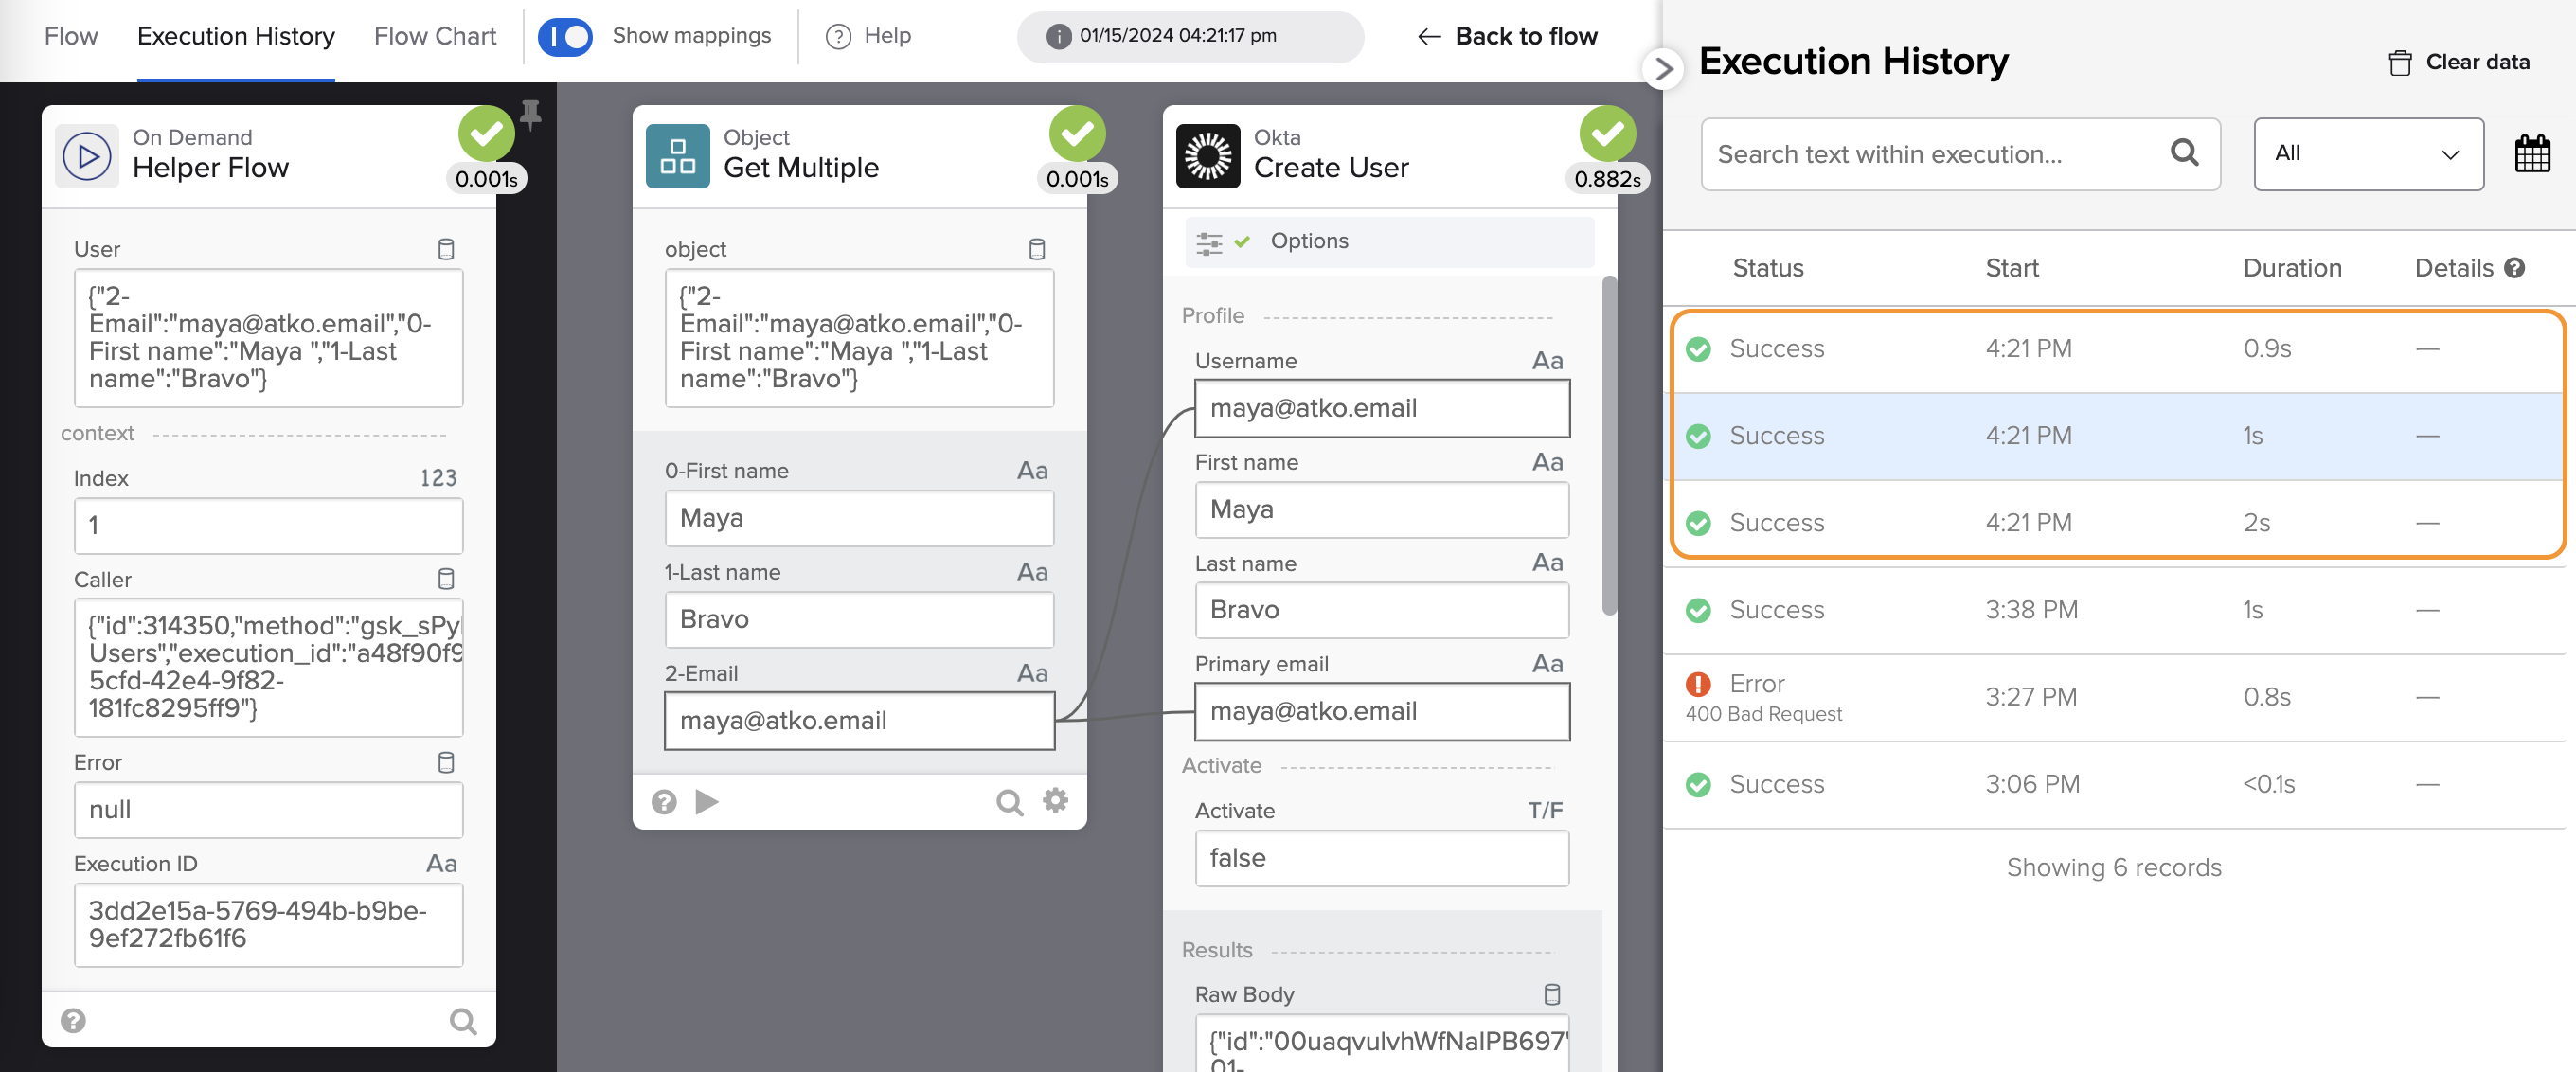The image size is (2576, 1072).
Task: Switch to the Flow Chart tab
Action: tap(435, 37)
